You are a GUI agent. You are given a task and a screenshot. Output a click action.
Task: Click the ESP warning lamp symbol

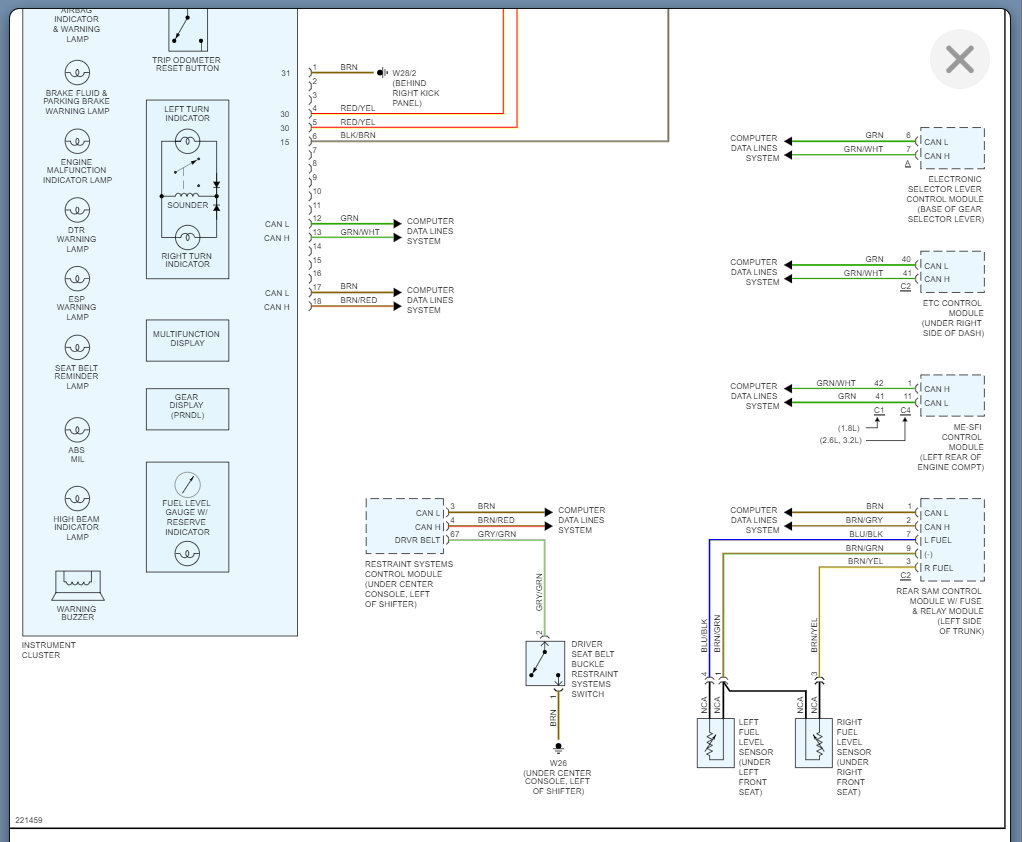click(x=77, y=279)
